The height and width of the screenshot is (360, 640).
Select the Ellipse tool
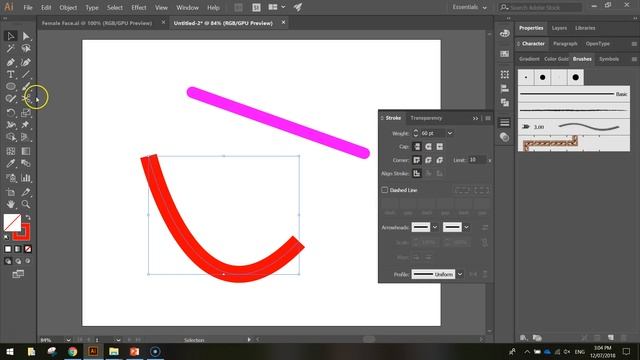11,87
